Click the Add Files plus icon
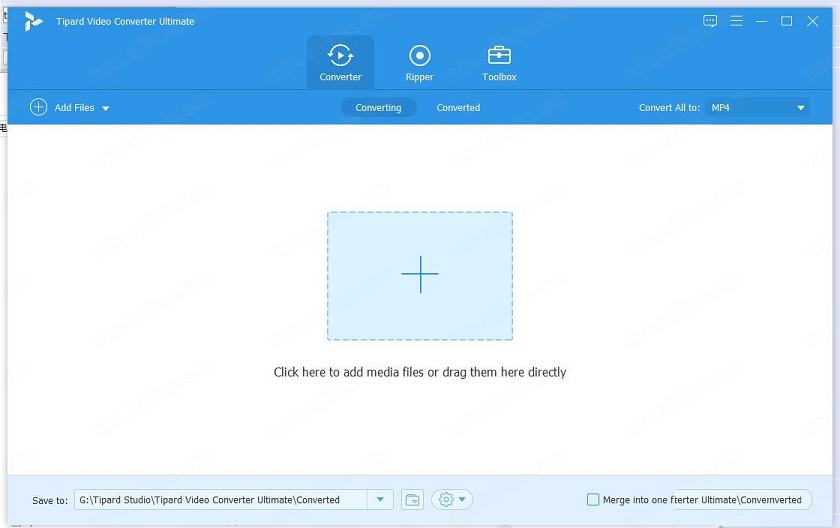Screen dimensions: 840x528 (x=38, y=107)
